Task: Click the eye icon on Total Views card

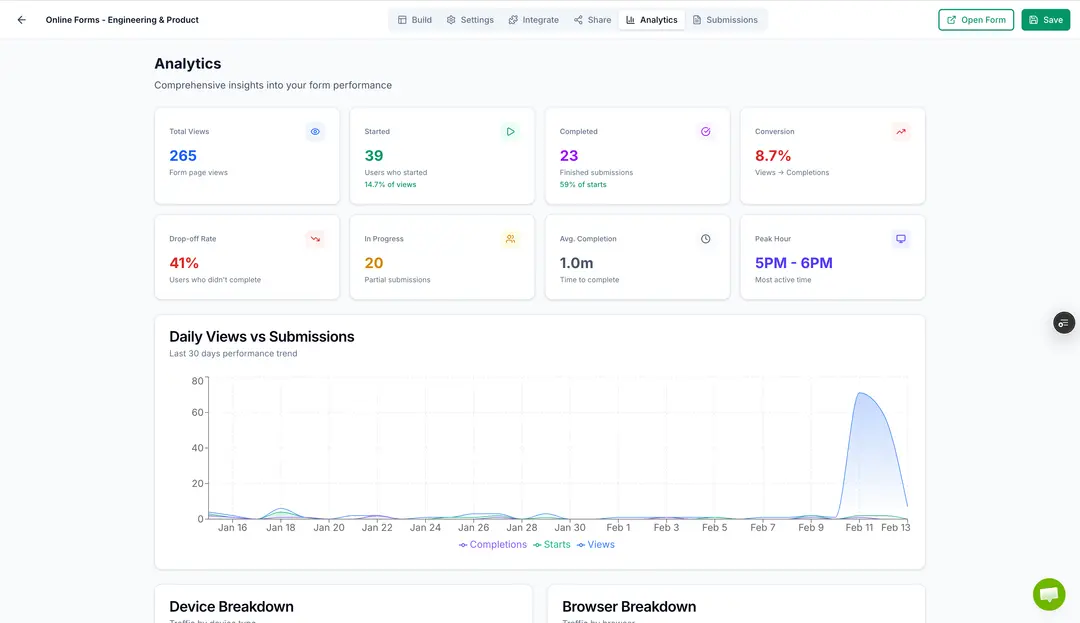Action: (x=315, y=132)
